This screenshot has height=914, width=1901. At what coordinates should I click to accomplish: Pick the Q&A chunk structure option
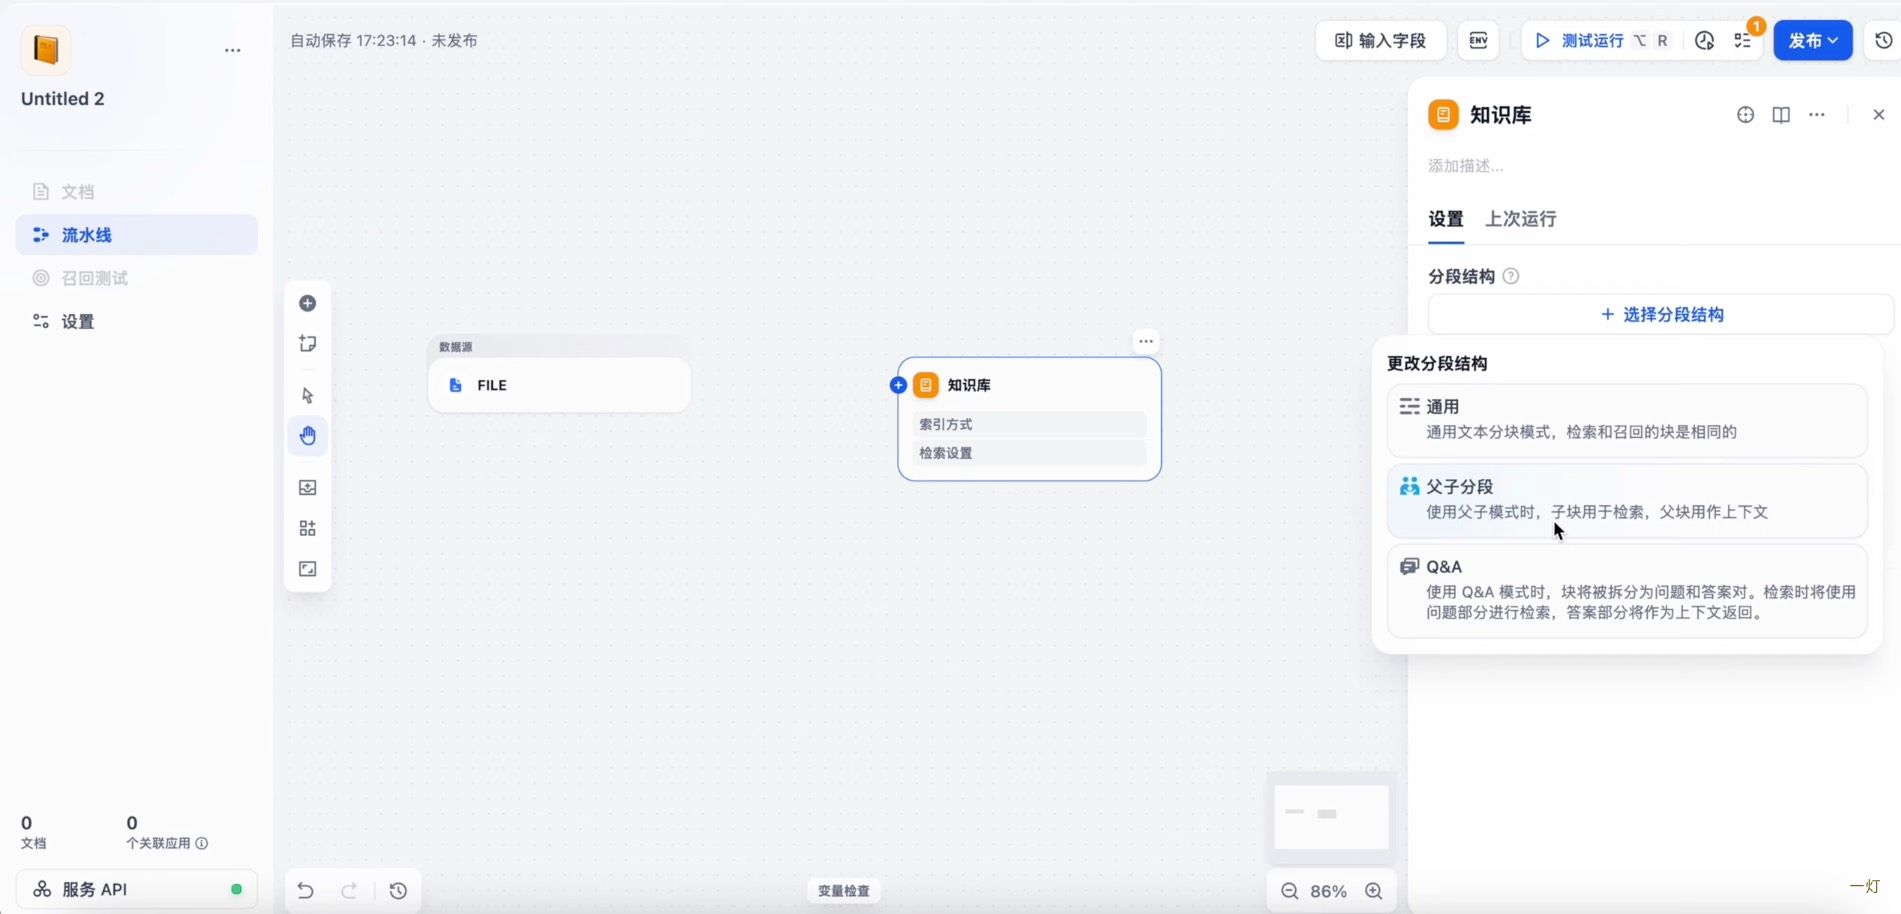pos(1626,590)
